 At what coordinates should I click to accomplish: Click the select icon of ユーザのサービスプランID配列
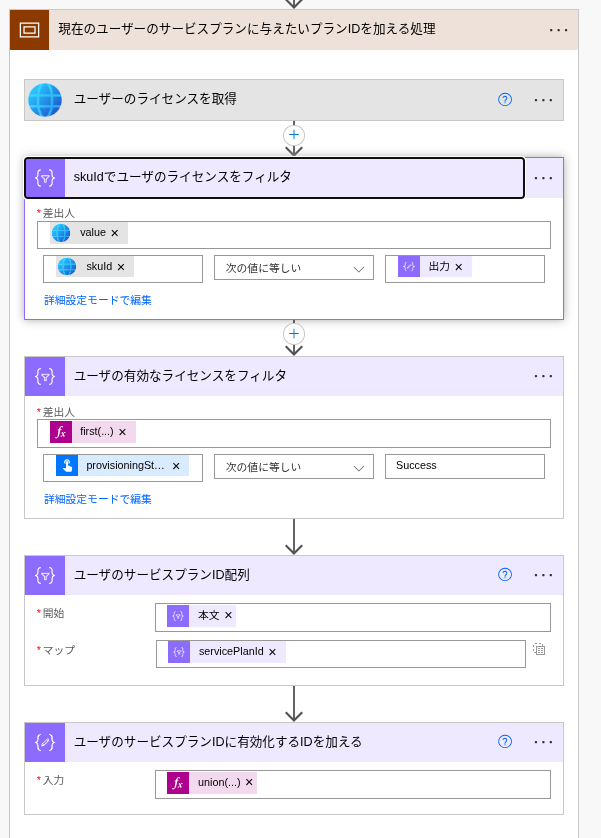point(45,576)
